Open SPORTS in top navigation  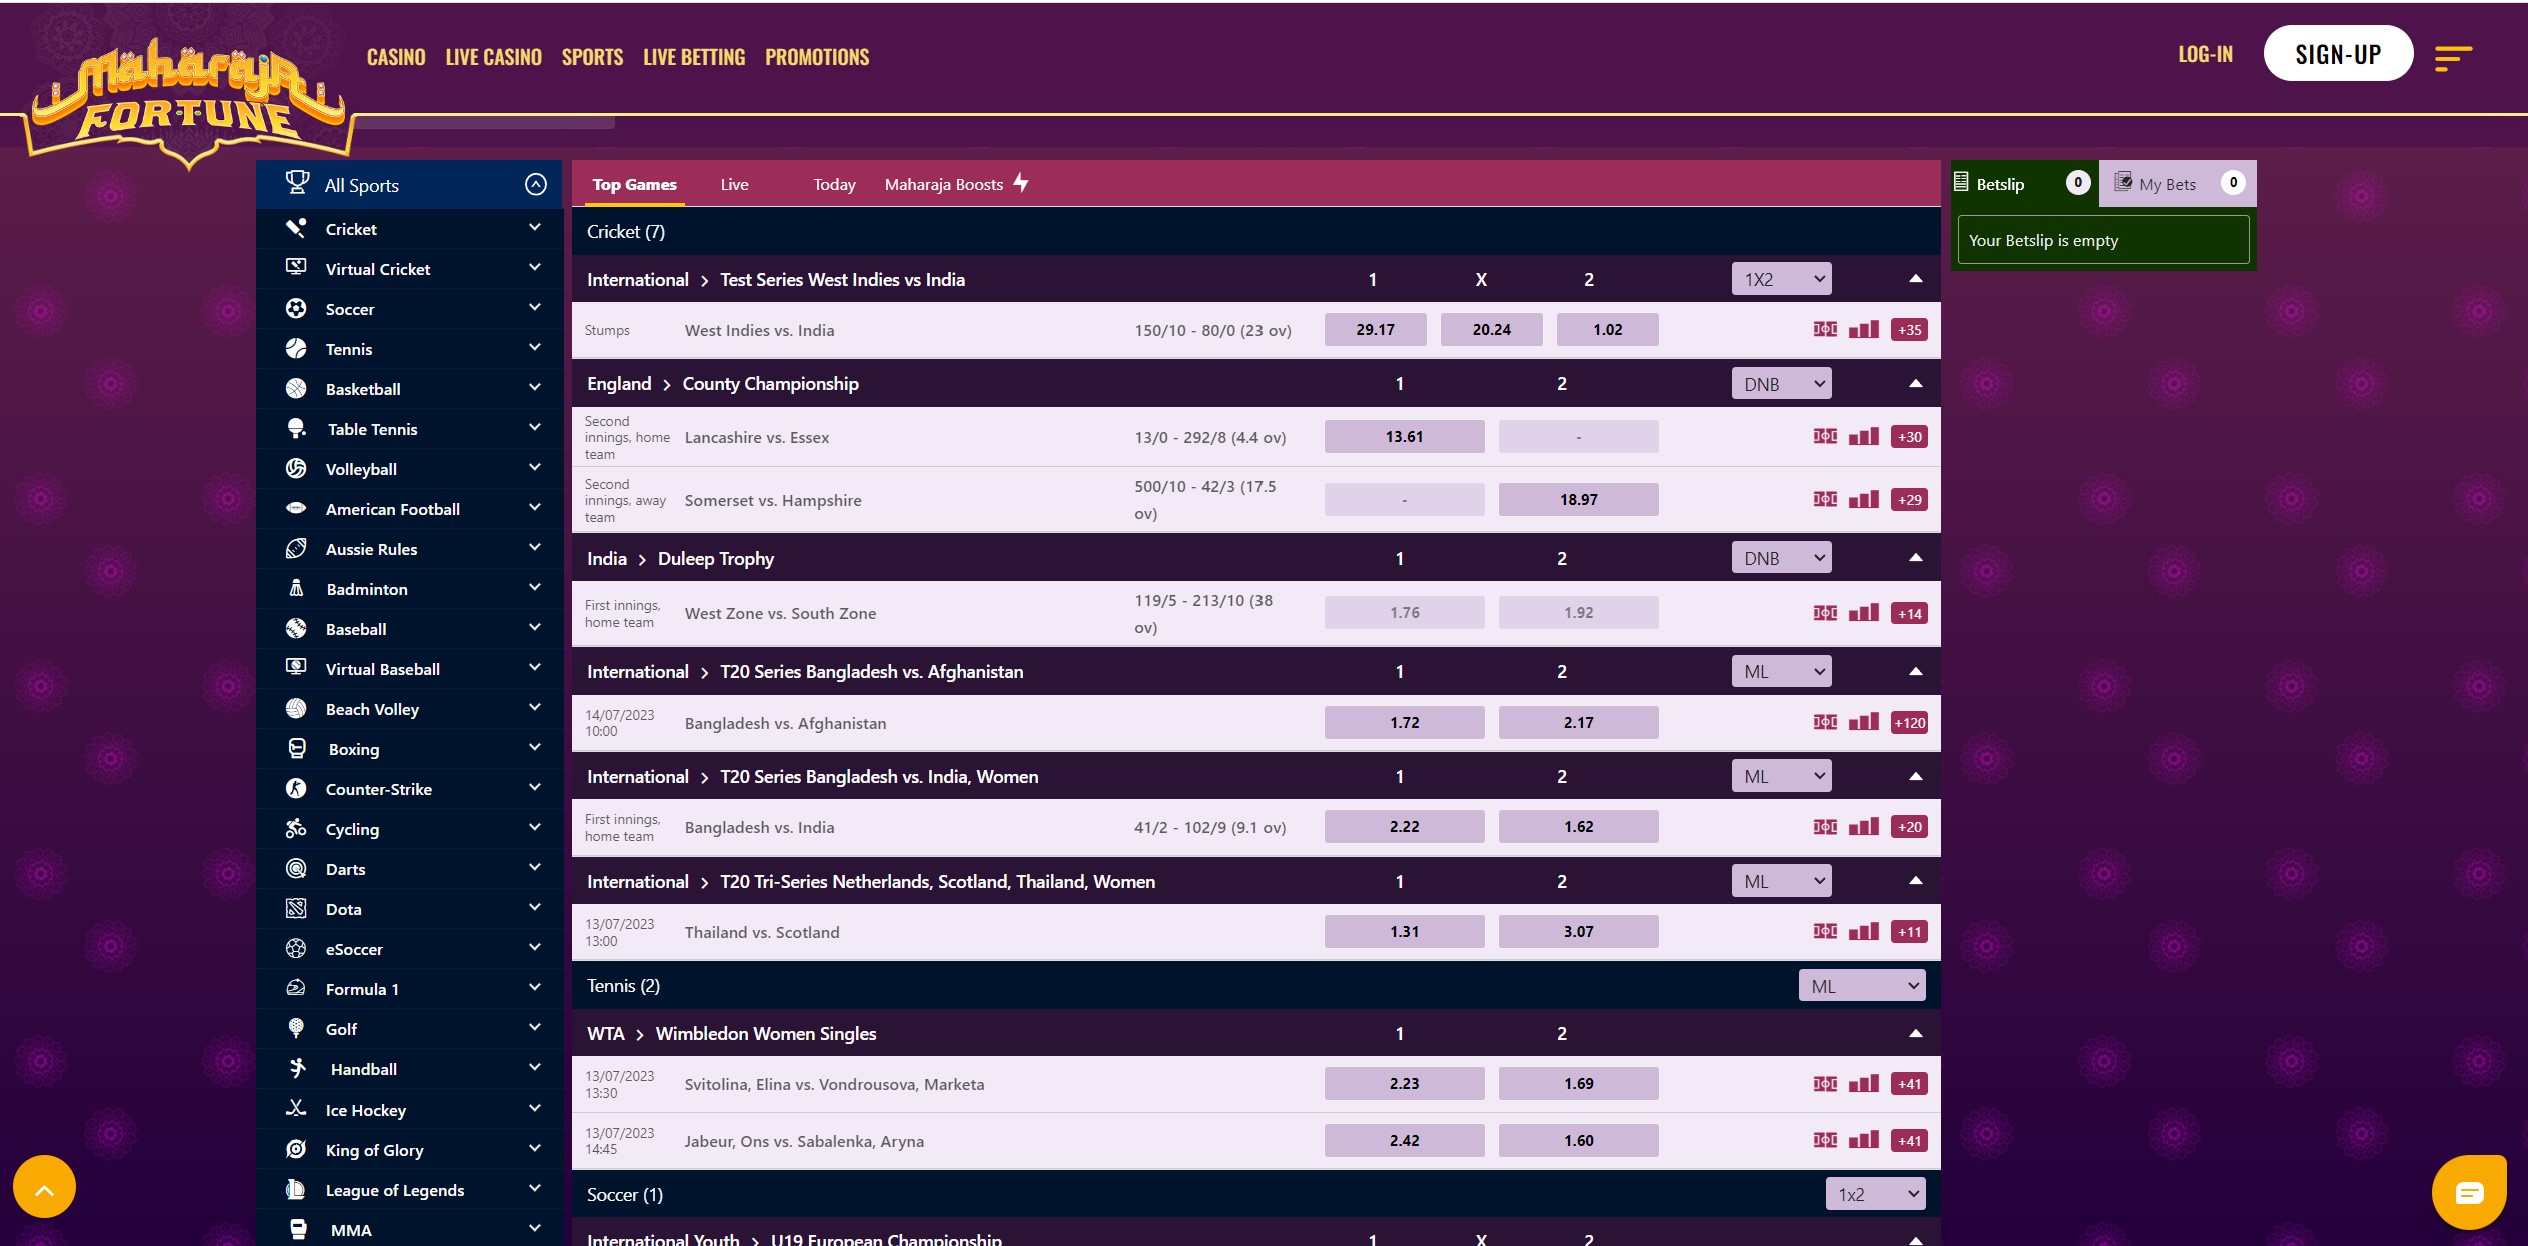pyautogui.click(x=592, y=57)
